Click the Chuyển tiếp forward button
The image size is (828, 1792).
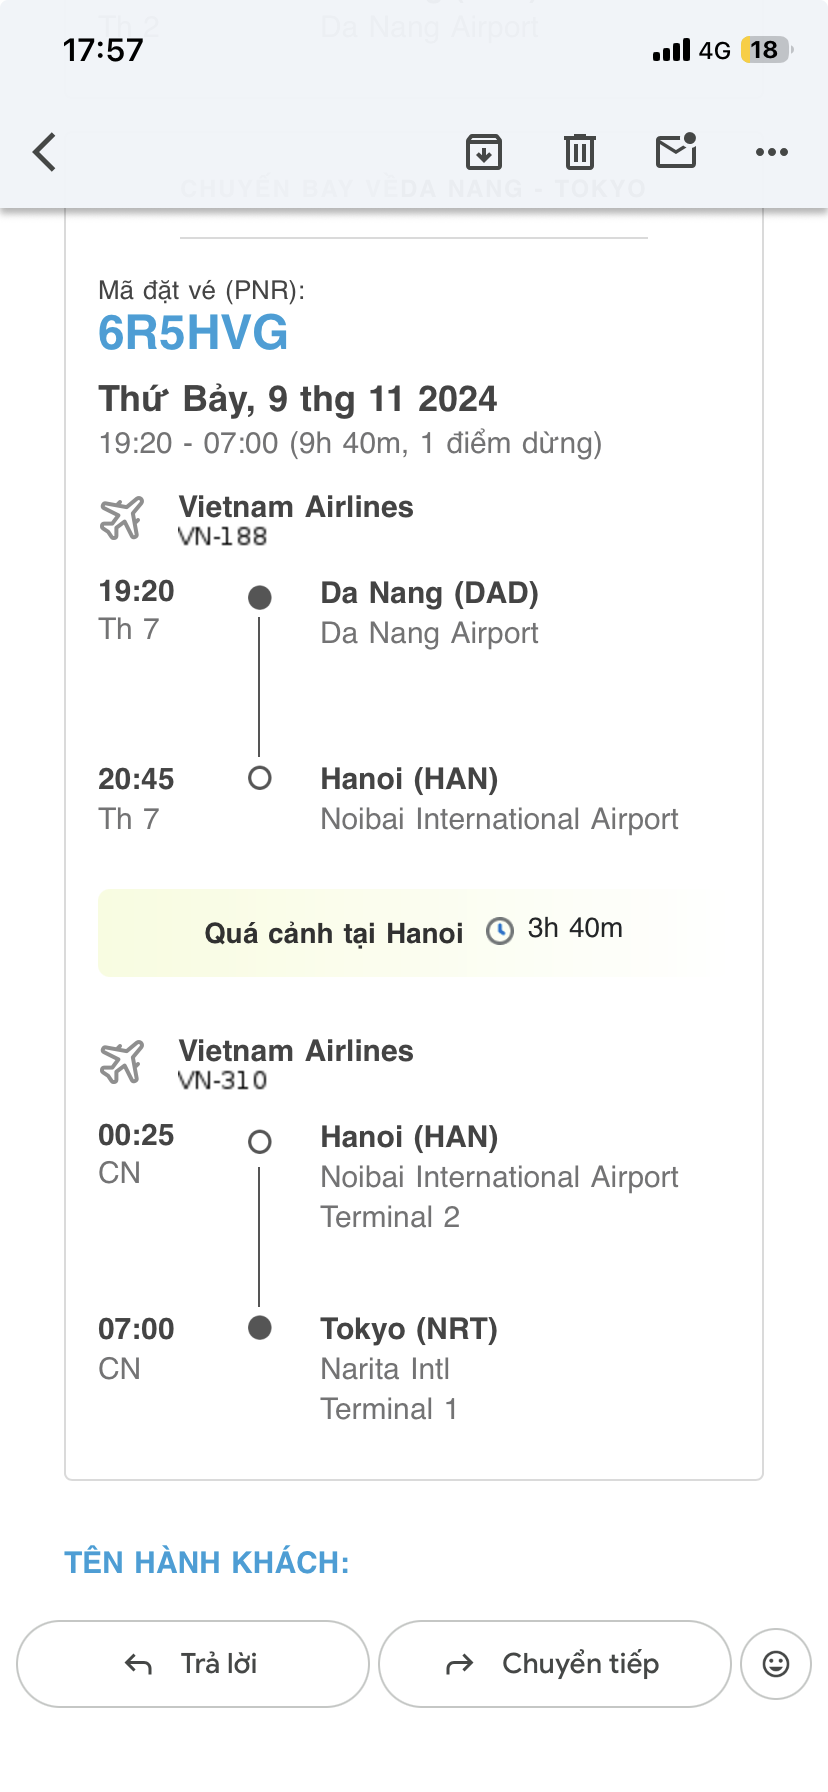tap(555, 1663)
